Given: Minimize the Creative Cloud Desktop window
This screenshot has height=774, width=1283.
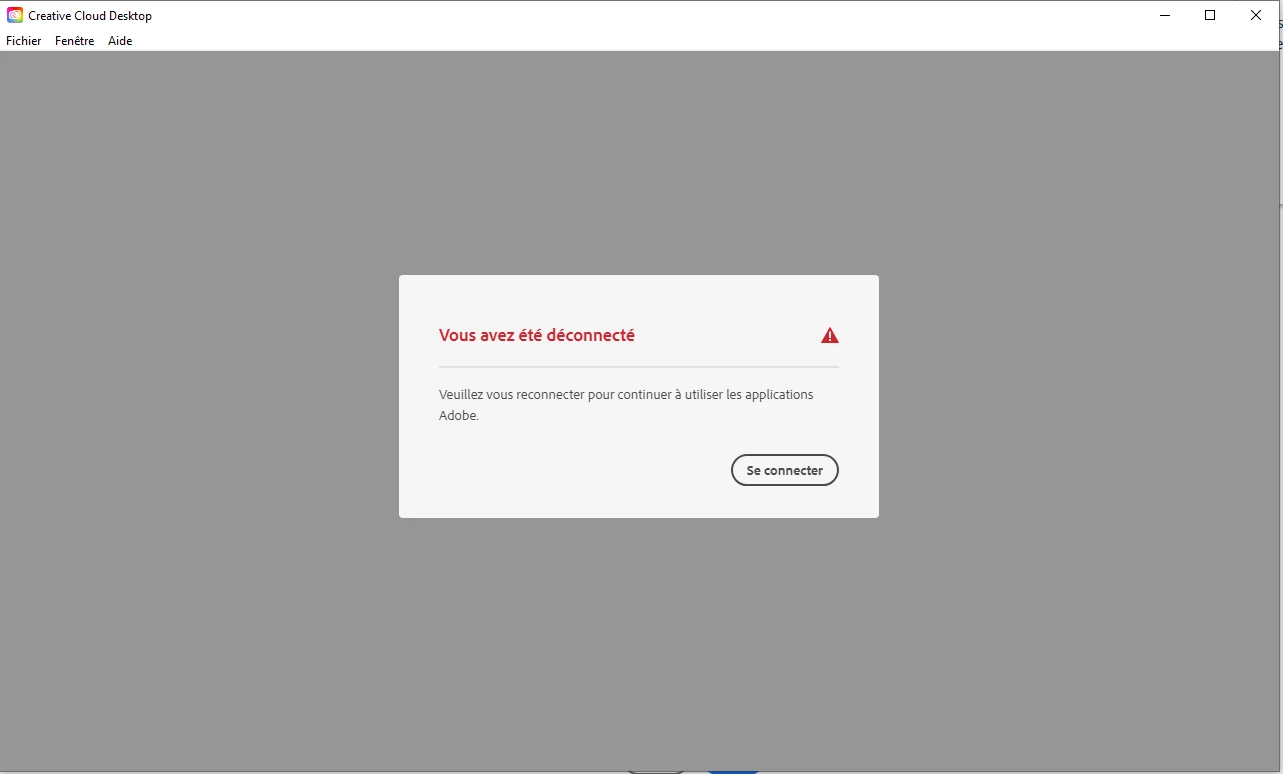Looking at the screenshot, I should (x=1165, y=15).
